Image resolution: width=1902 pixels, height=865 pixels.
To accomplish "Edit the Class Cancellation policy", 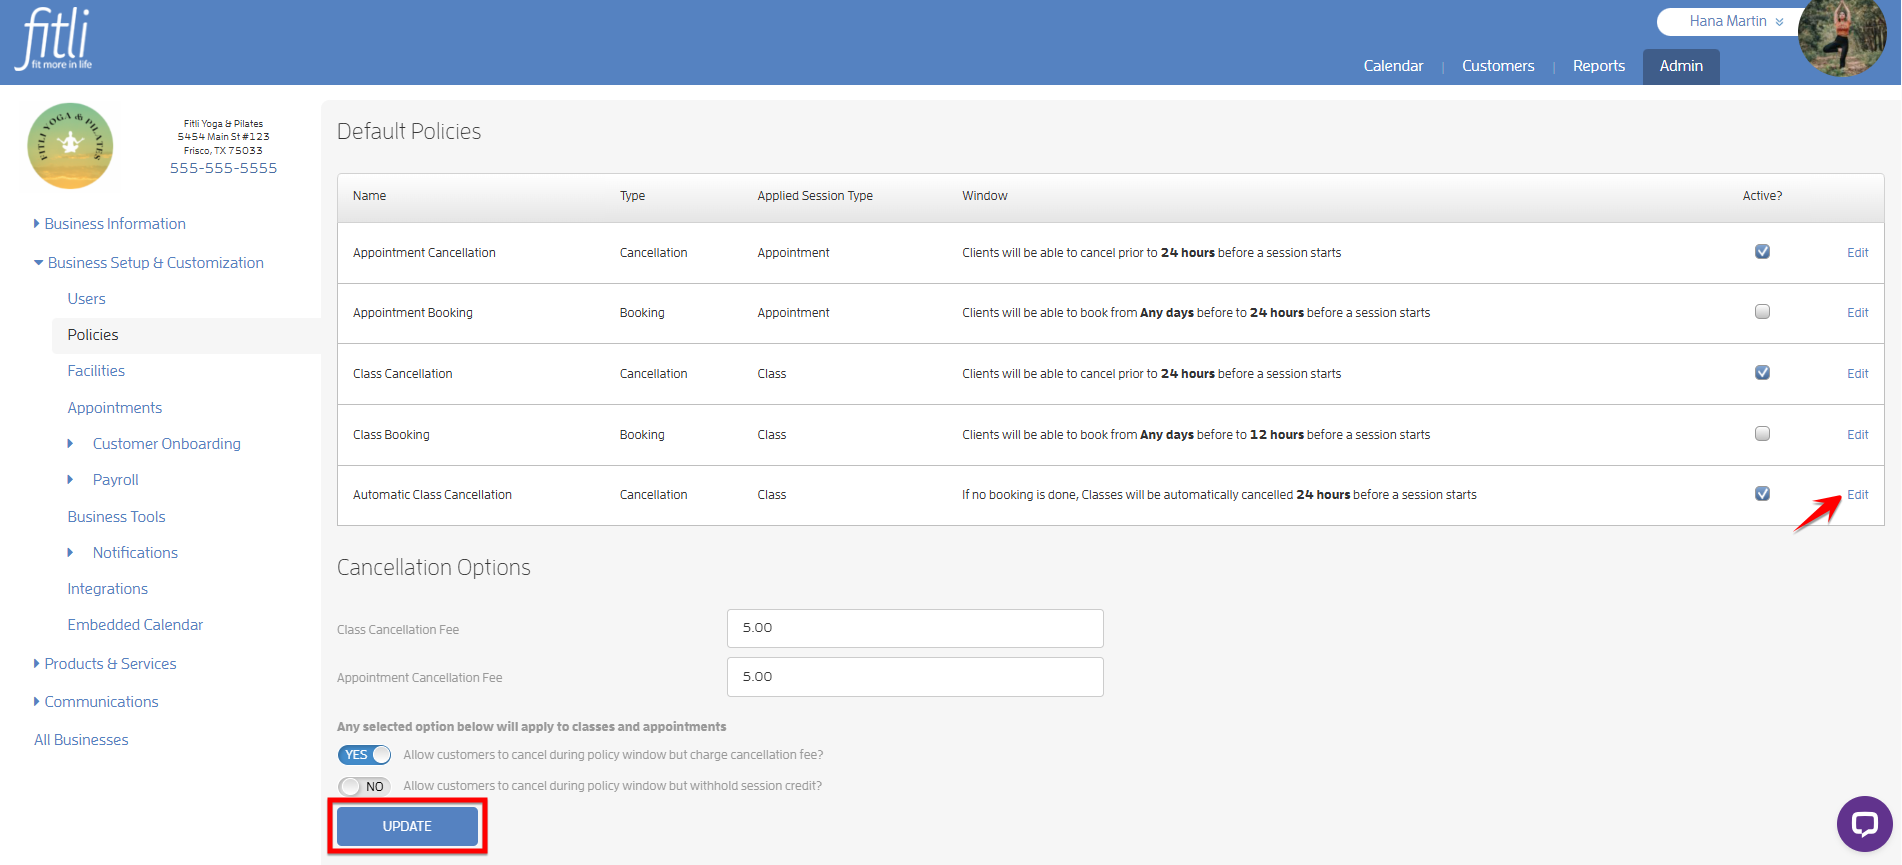I will click(x=1857, y=374).
